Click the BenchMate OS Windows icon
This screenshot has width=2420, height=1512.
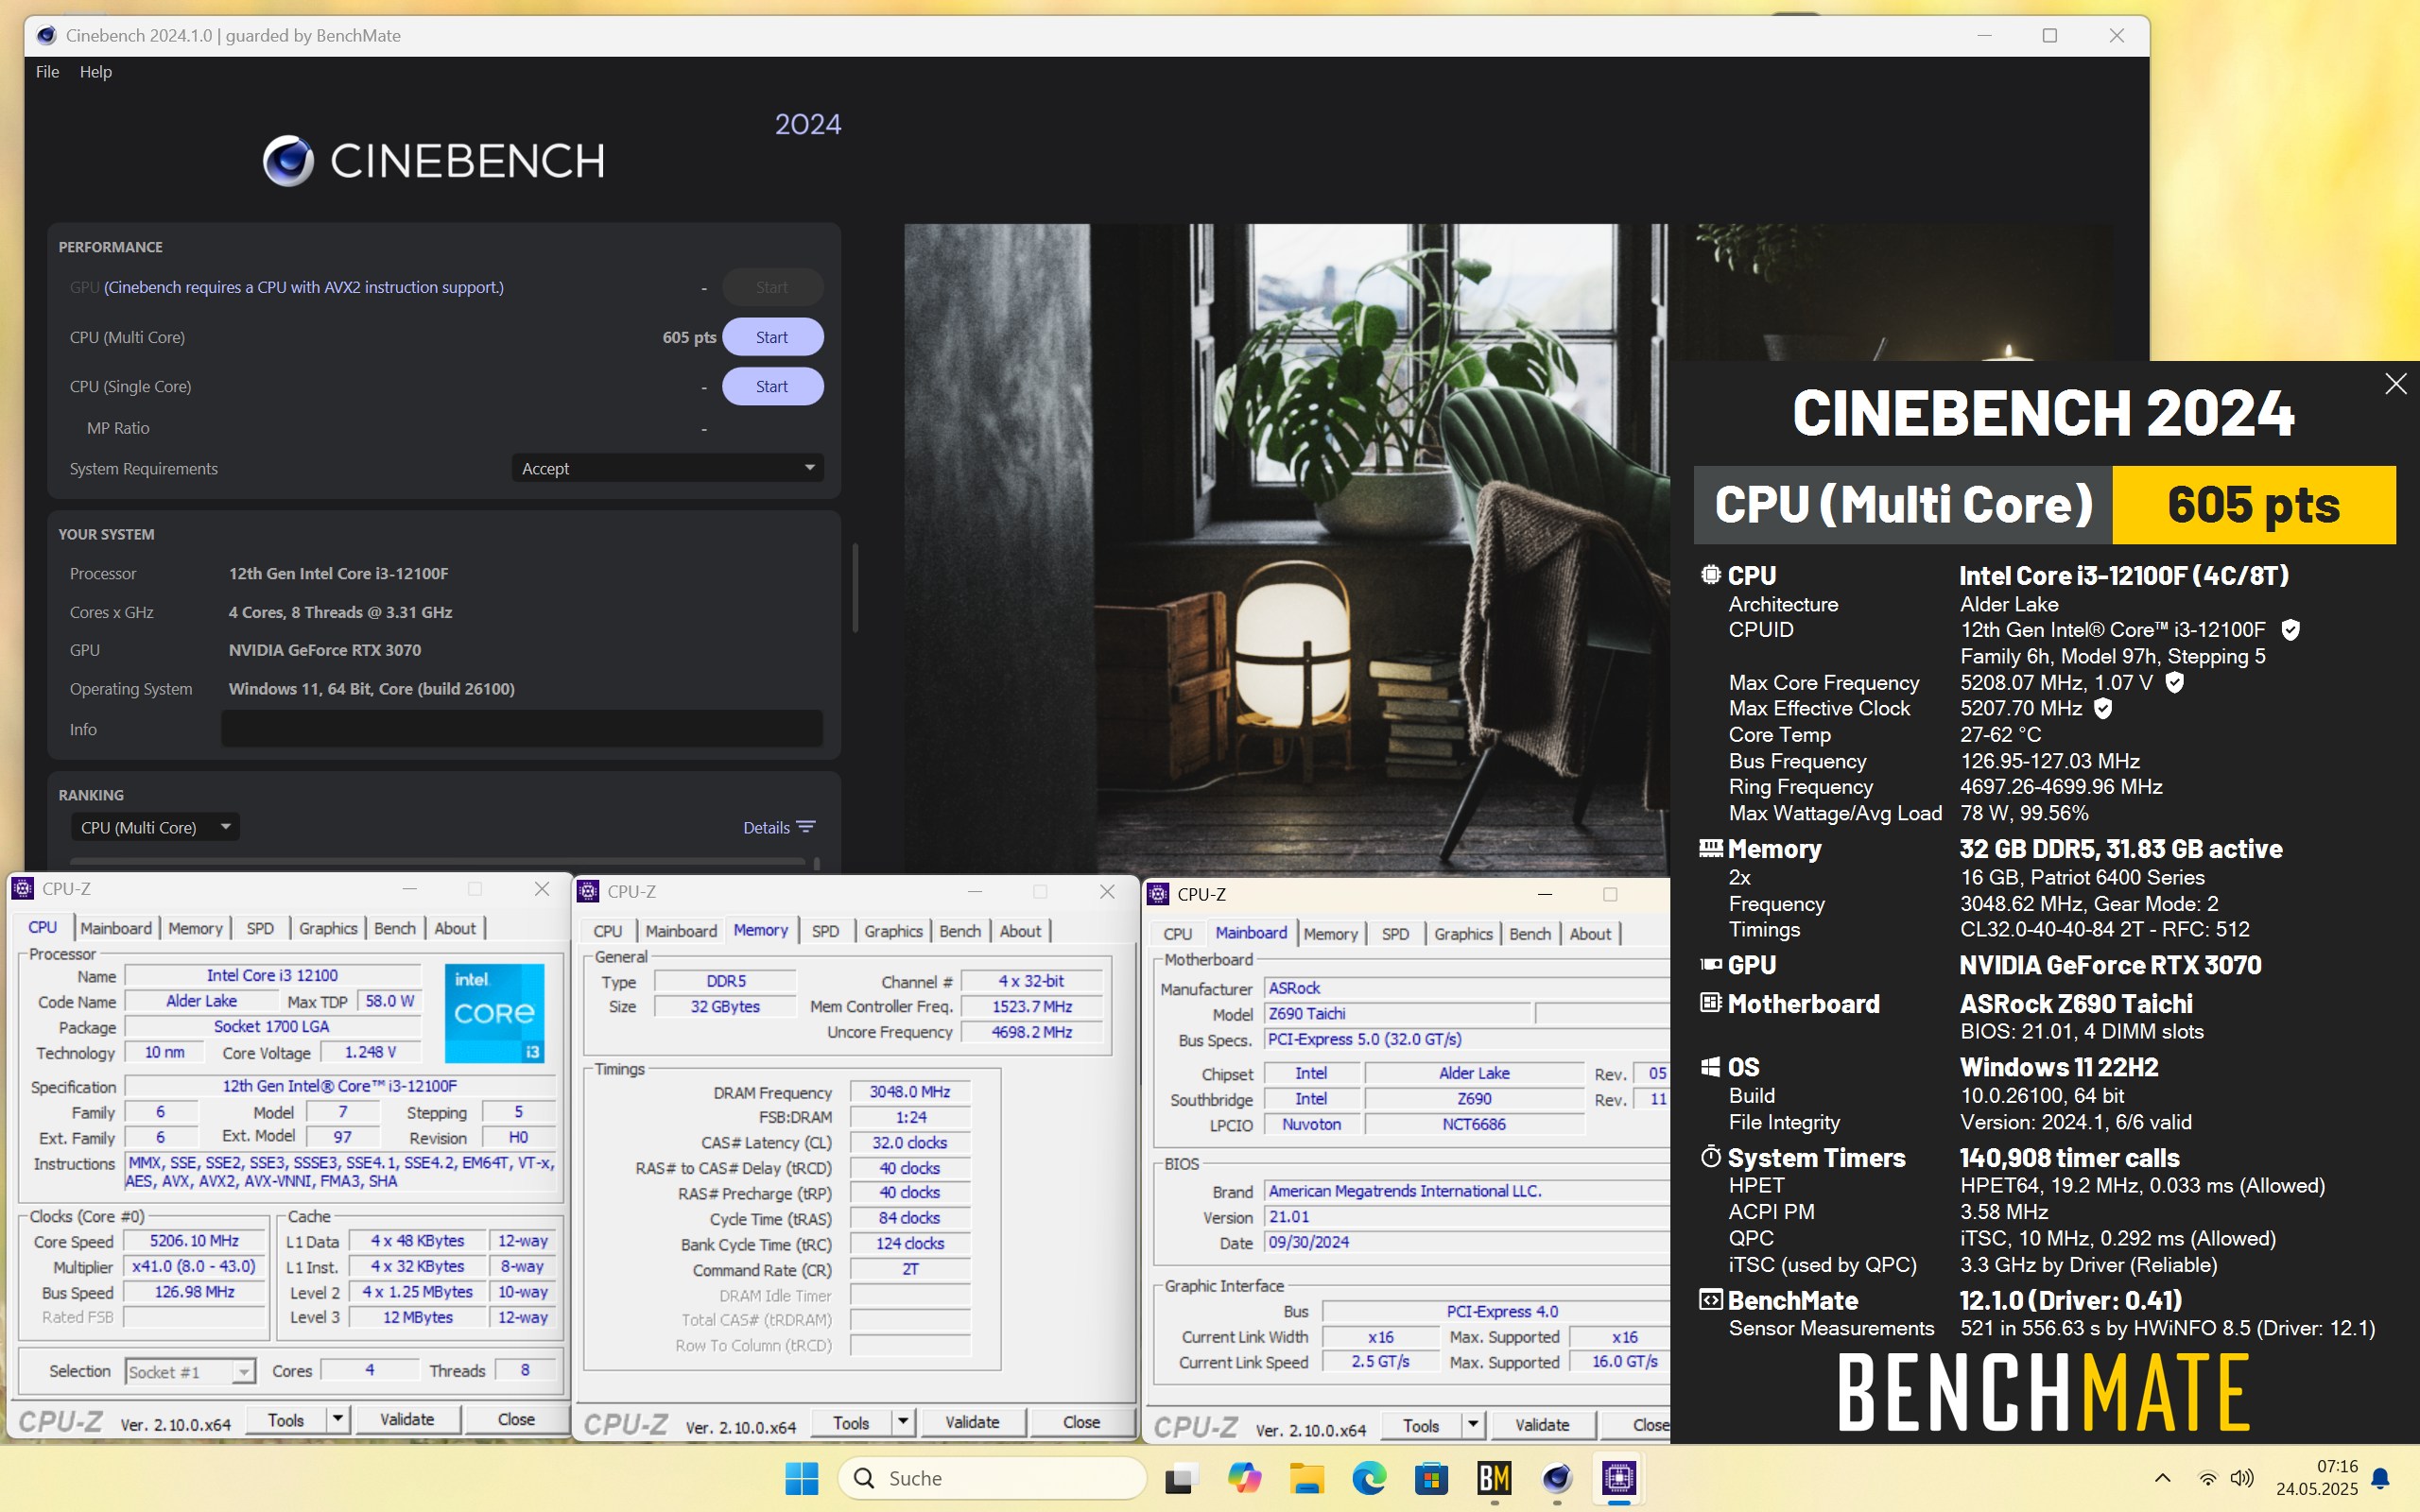click(1710, 1067)
